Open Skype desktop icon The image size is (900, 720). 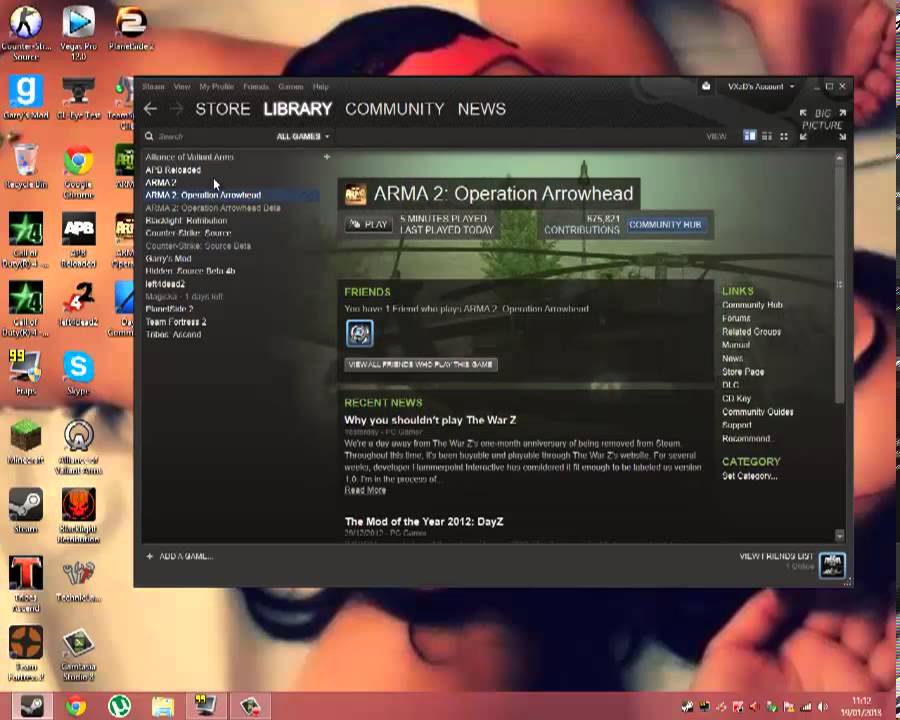click(79, 372)
